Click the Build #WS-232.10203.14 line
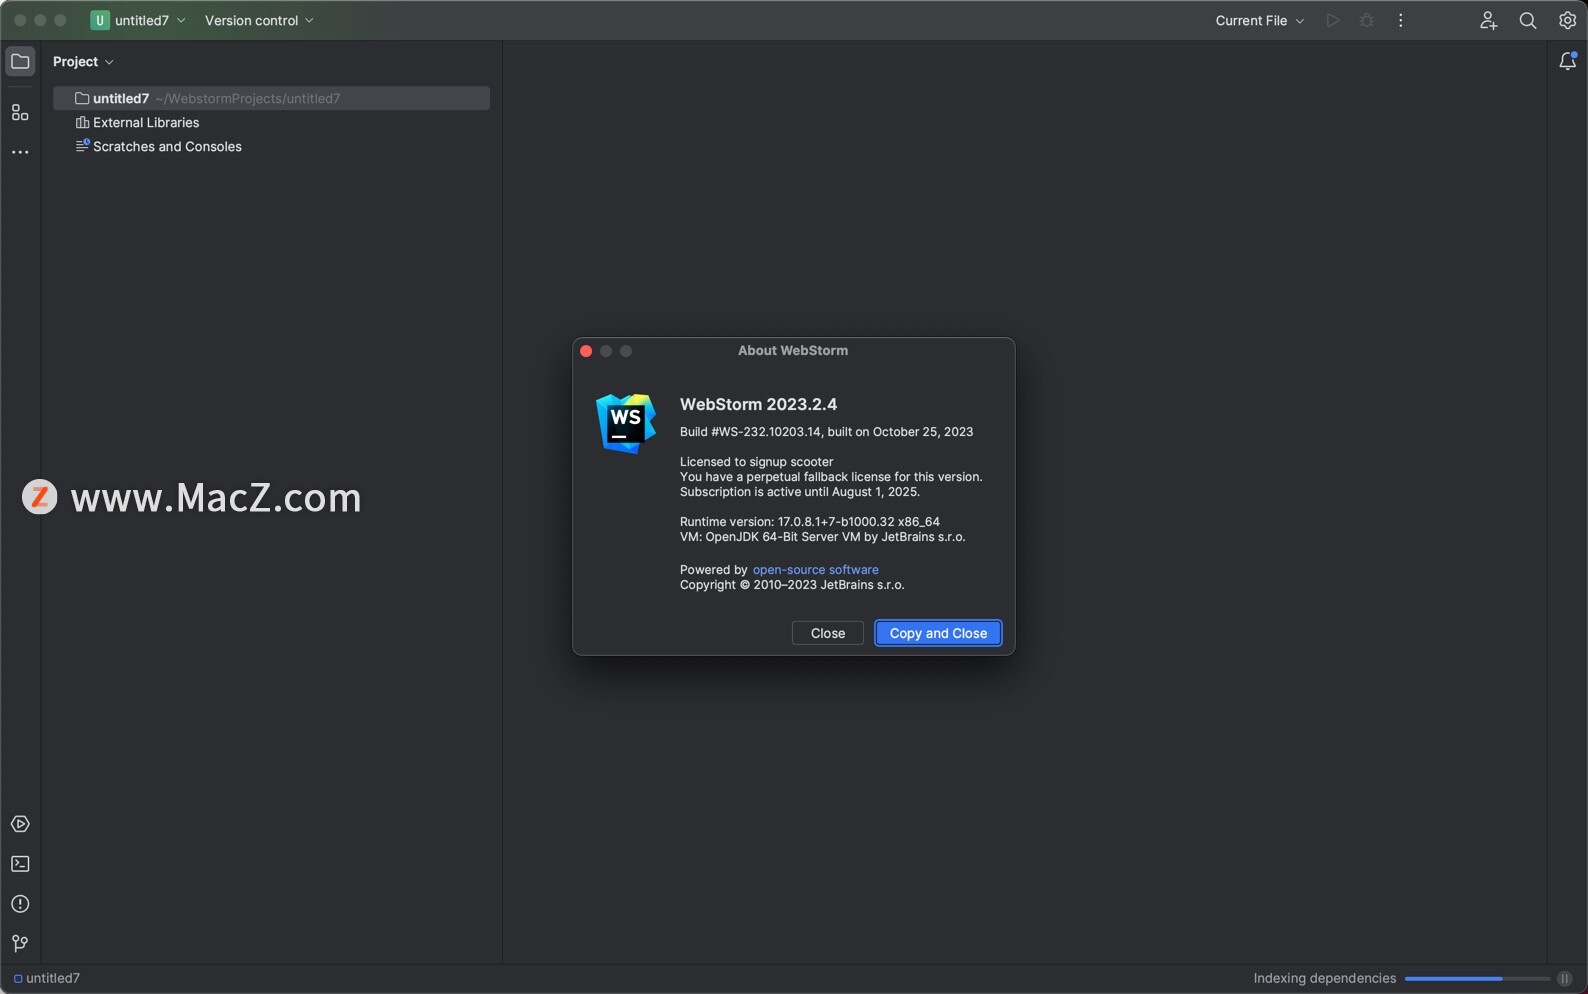The height and width of the screenshot is (994, 1588). (x=827, y=432)
